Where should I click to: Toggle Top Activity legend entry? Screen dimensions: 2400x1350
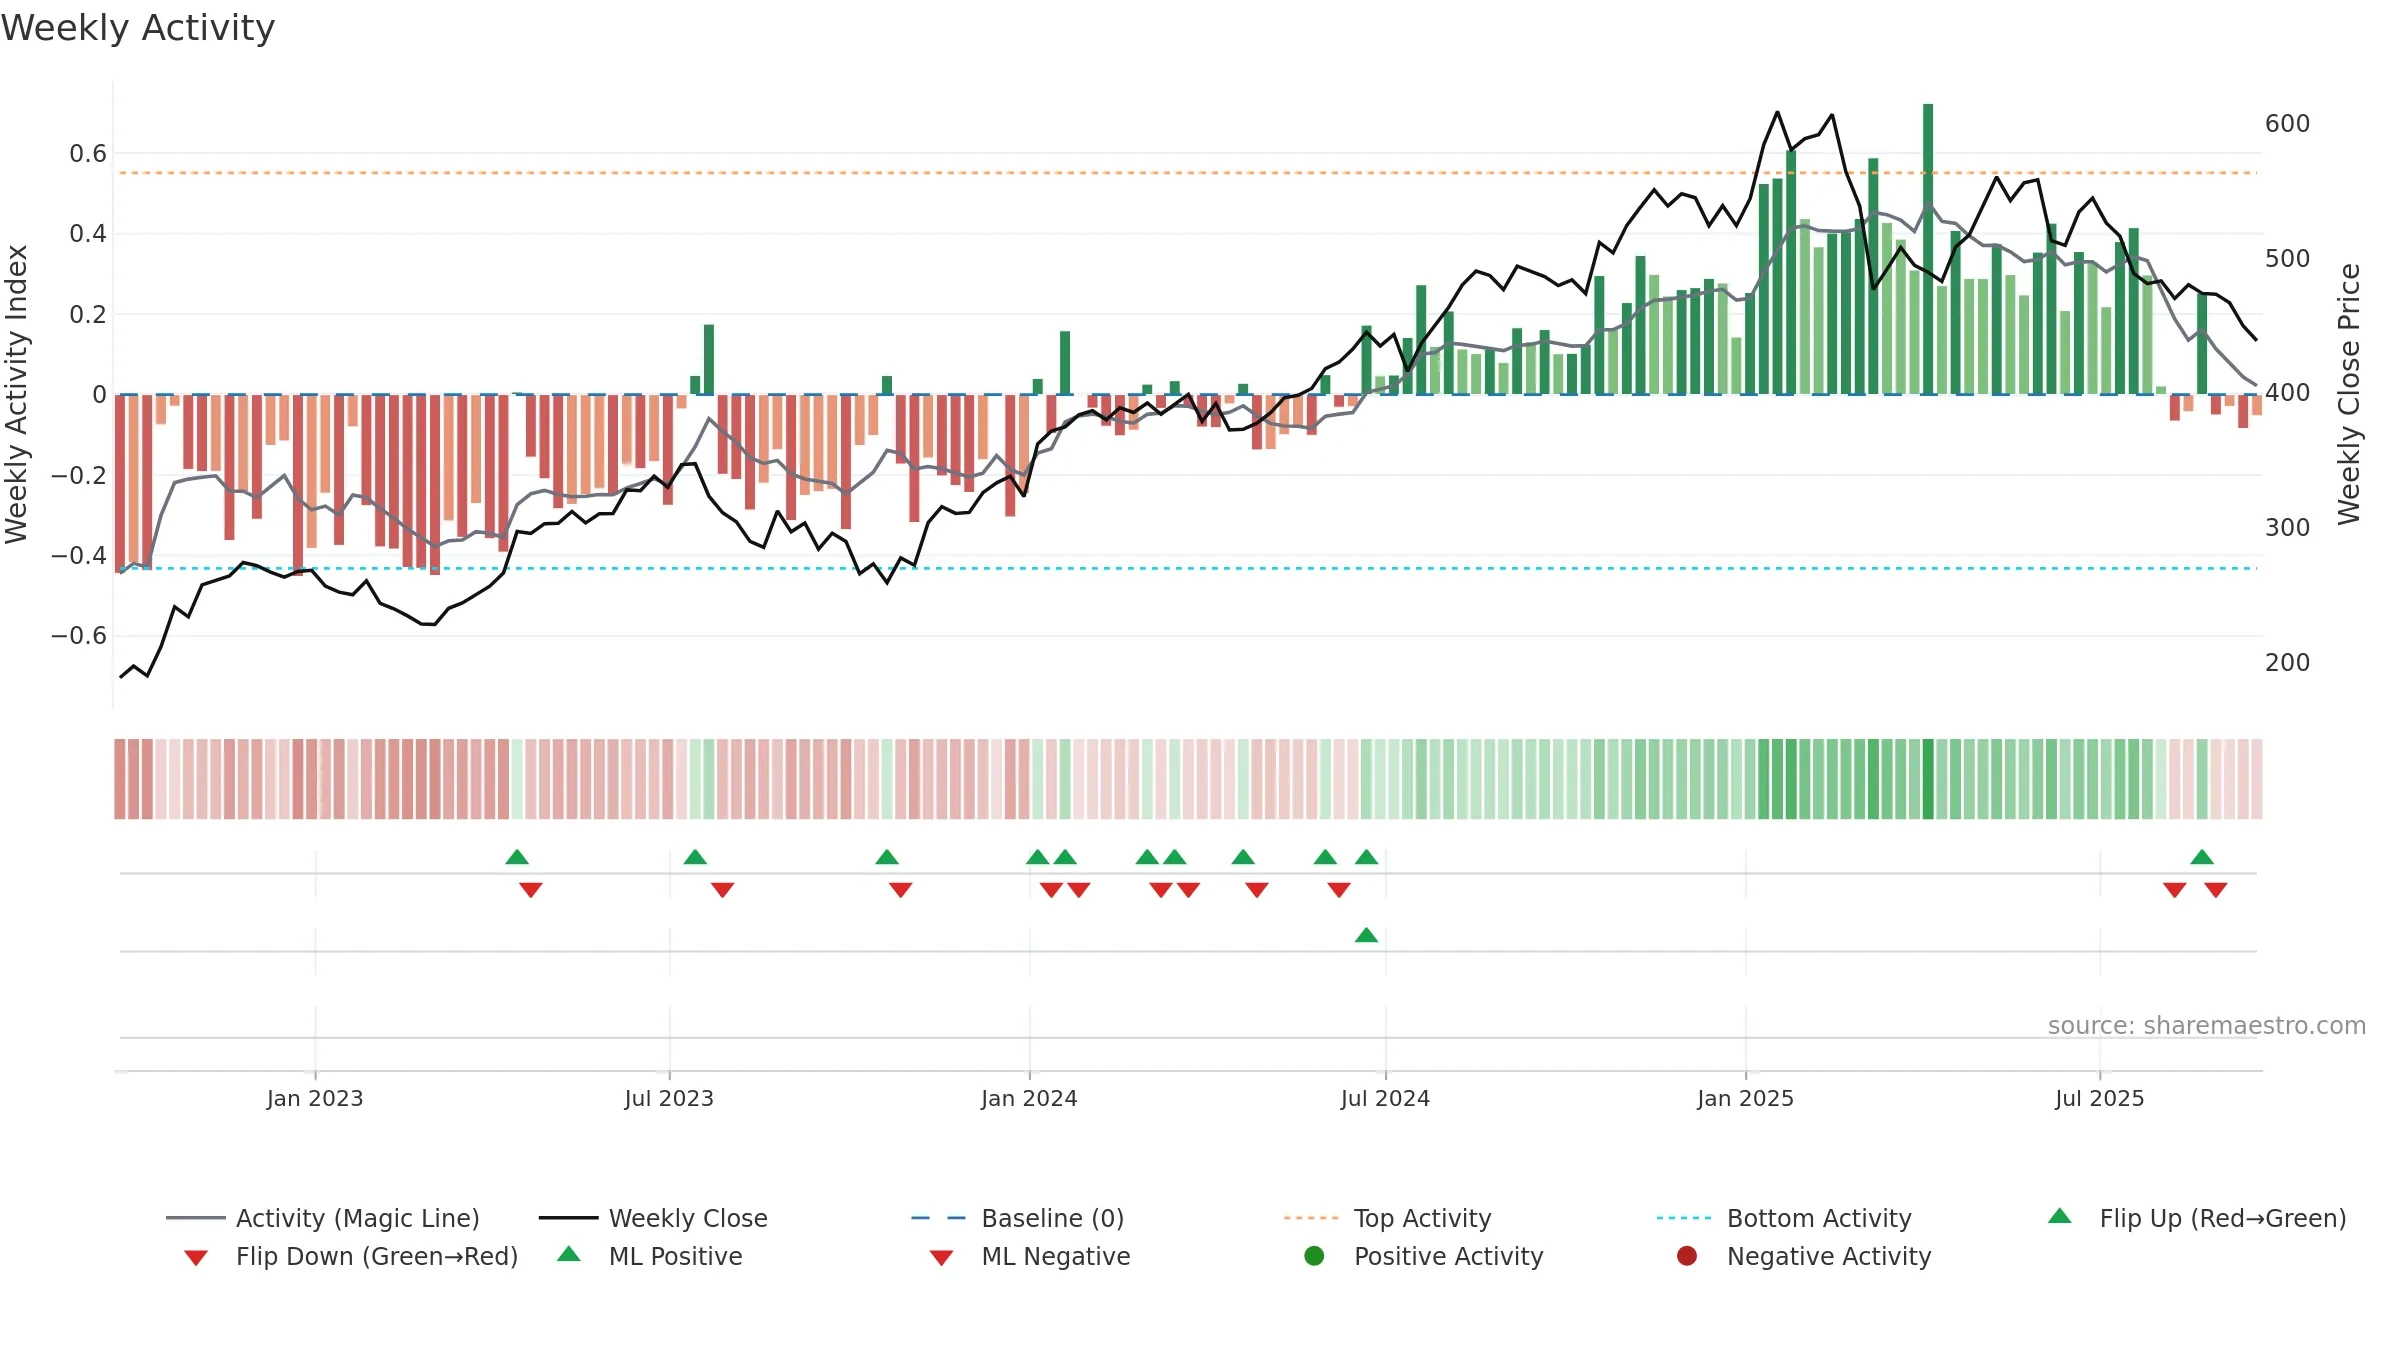pos(1387,1218)
